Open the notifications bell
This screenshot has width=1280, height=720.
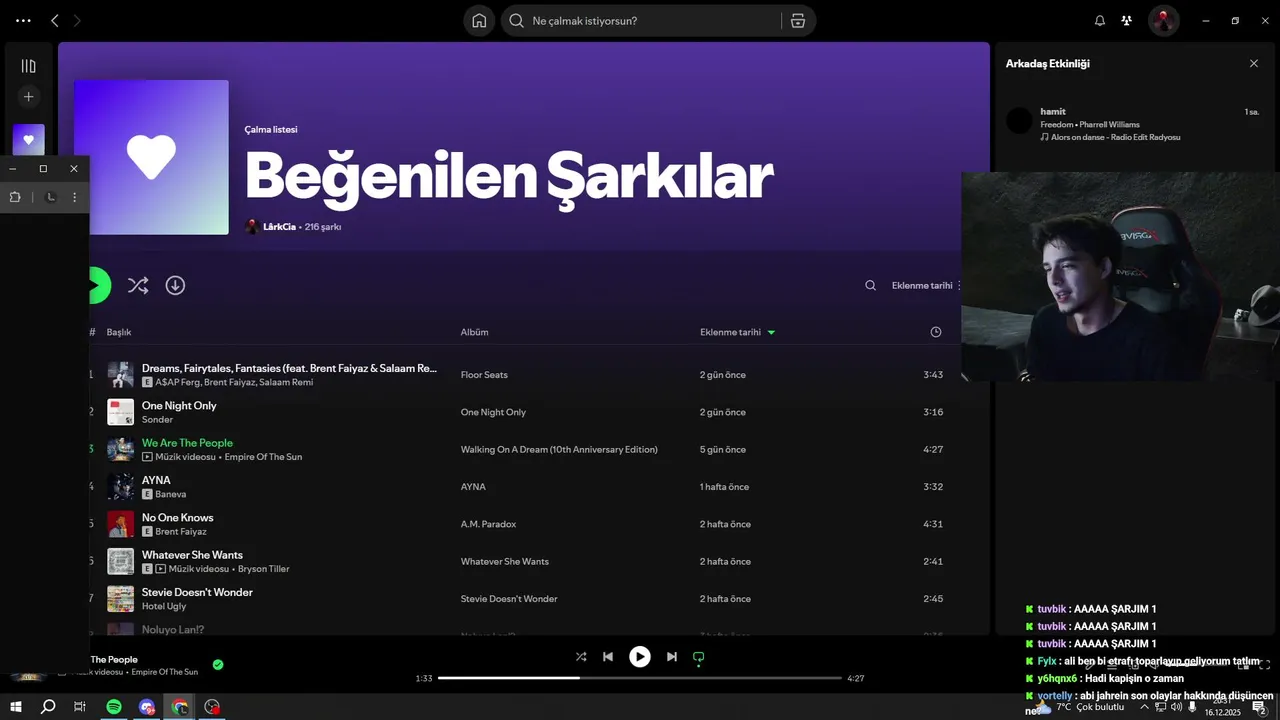click(1100, 21)
